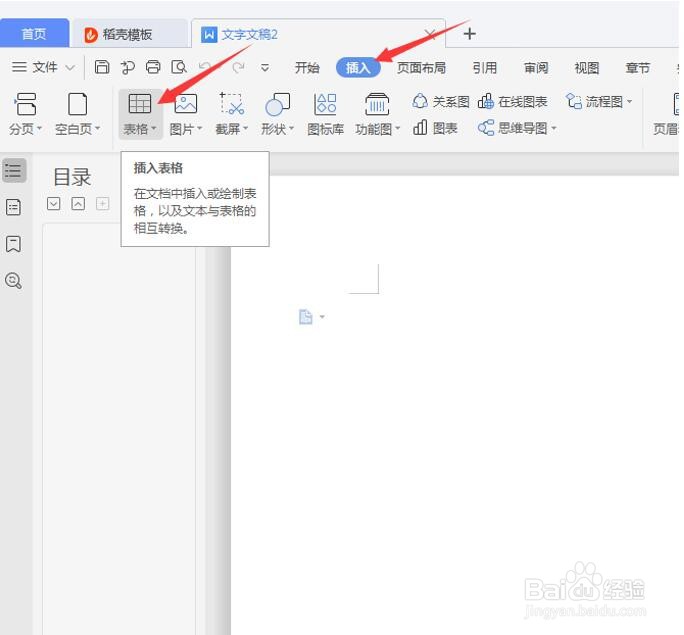Switch to the 开始 ribbon tab
This screenshot has width=684, height=635.
click(x=307, y=68)
